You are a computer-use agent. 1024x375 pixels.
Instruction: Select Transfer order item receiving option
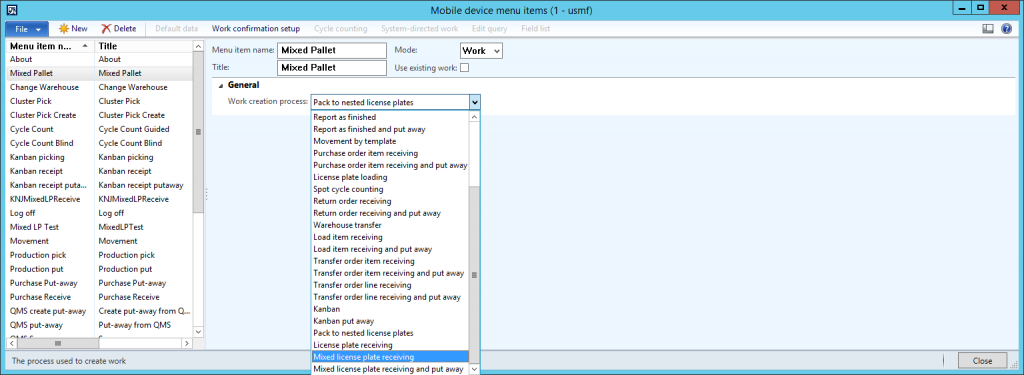click(390, 261)
